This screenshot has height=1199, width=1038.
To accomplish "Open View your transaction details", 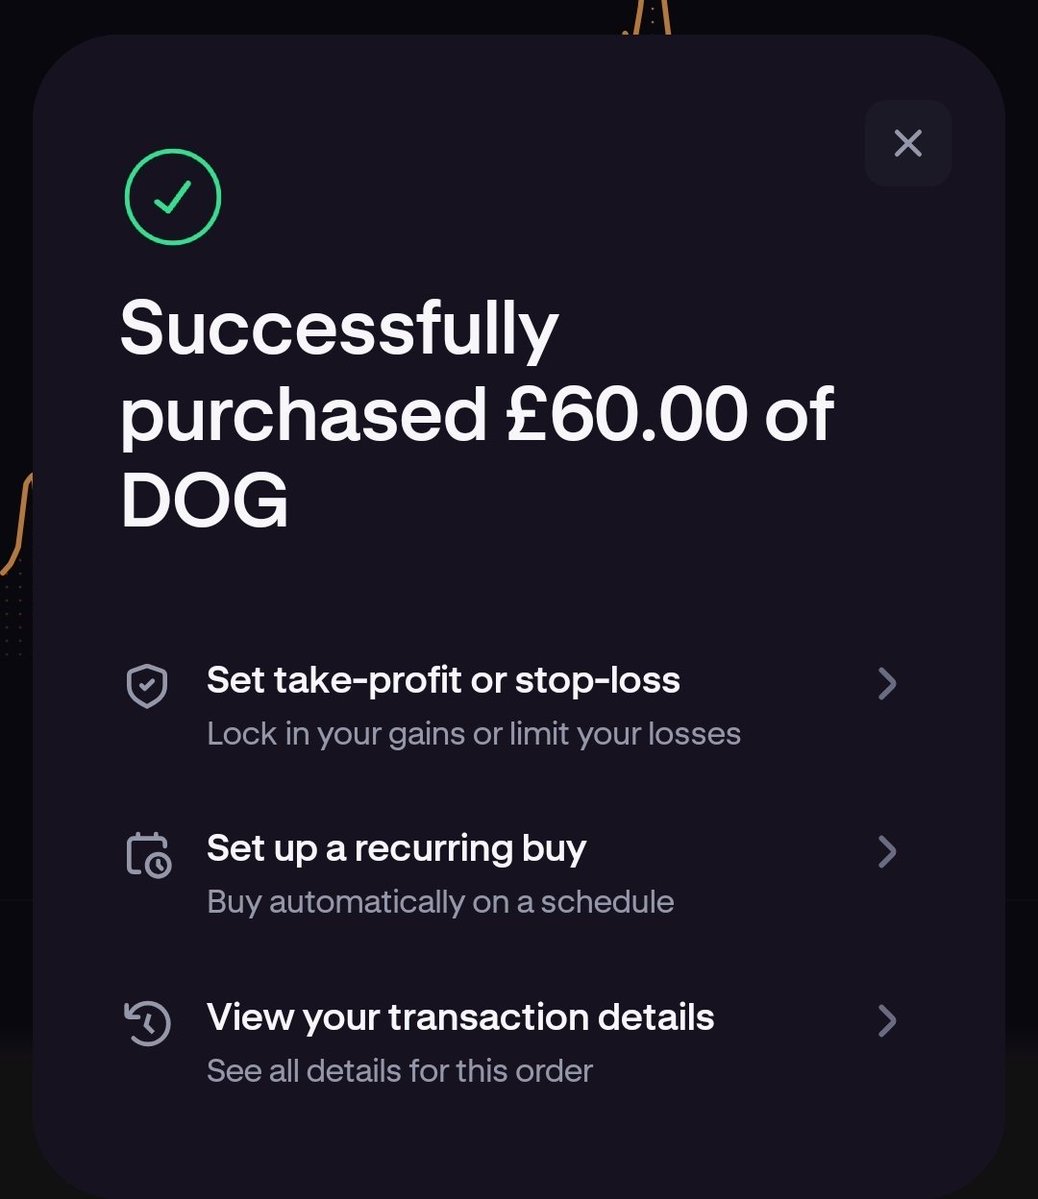I will tap(460, 1017).
